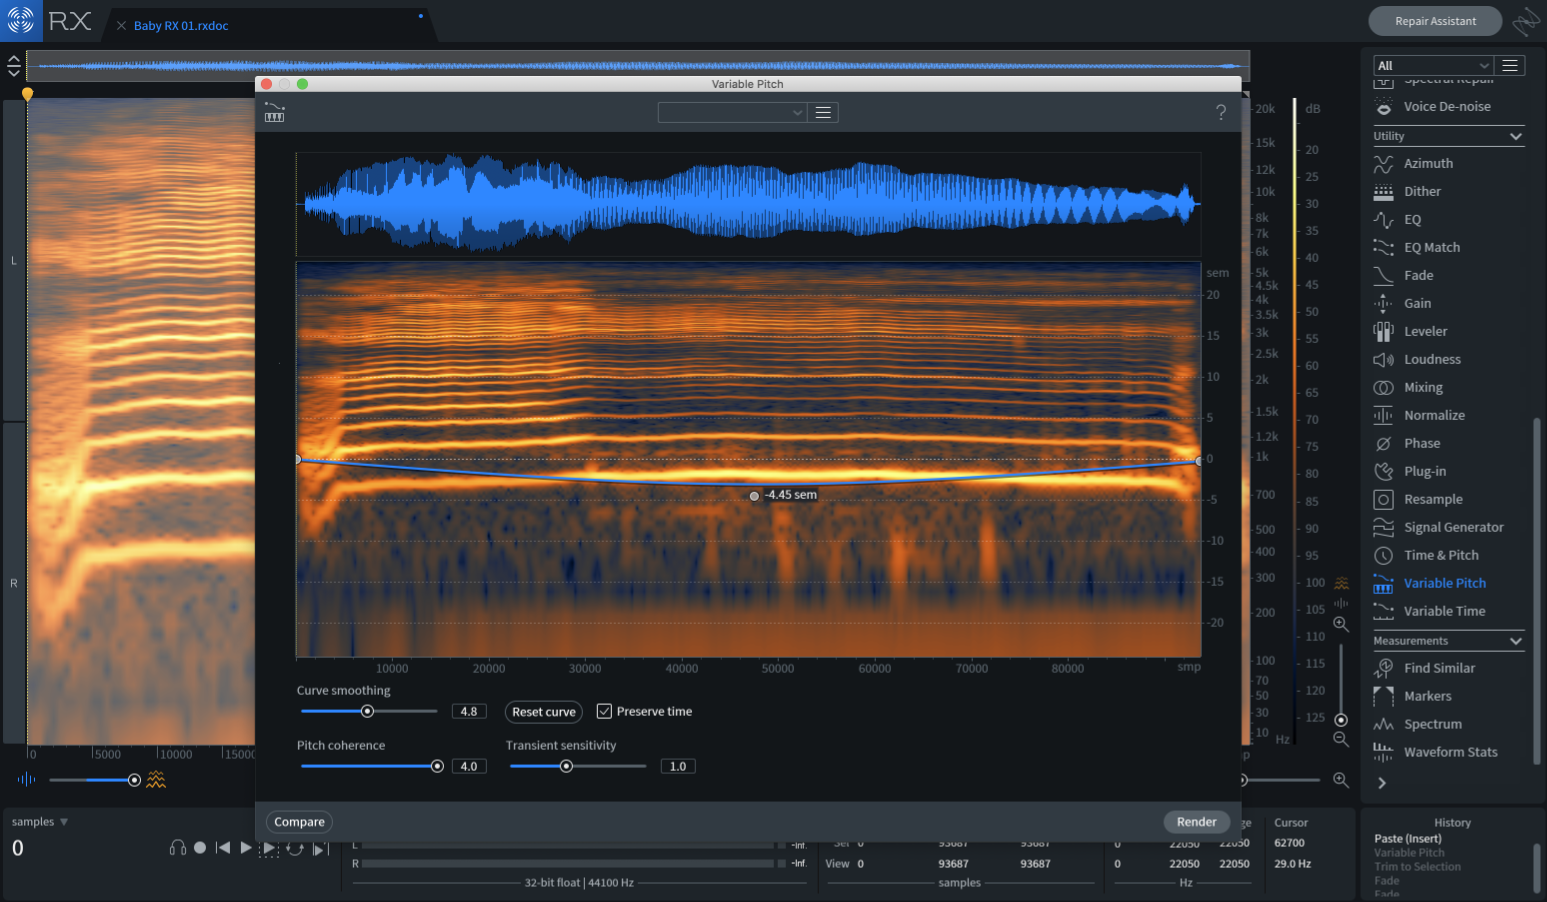Image resolution: width=1547 pixels, height=902 pixels.
Task: Open the preset list menu in Variable Pitch
Action: coord(823,112)
